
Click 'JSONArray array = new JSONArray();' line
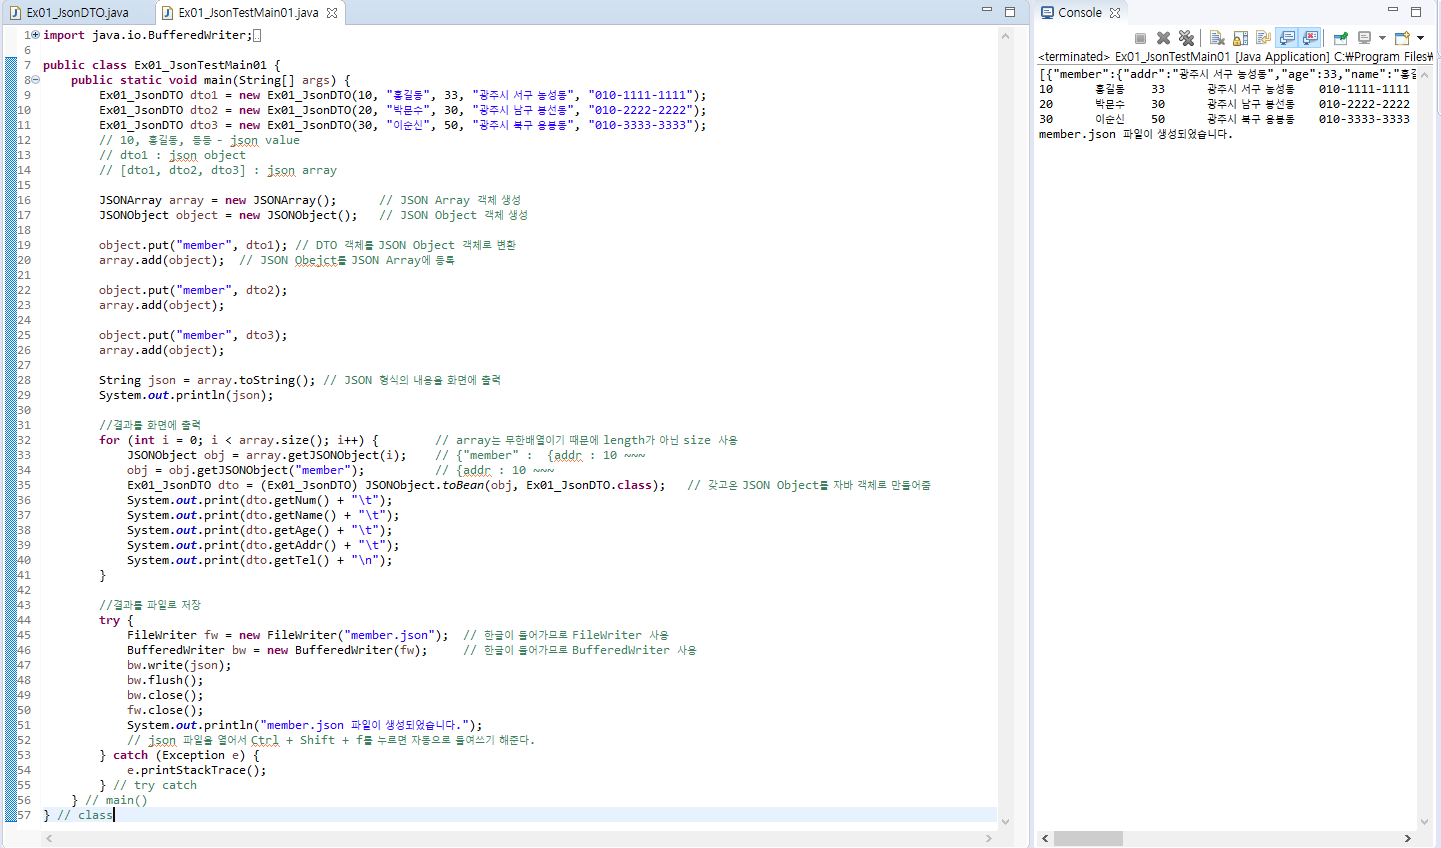coord(218,200)
